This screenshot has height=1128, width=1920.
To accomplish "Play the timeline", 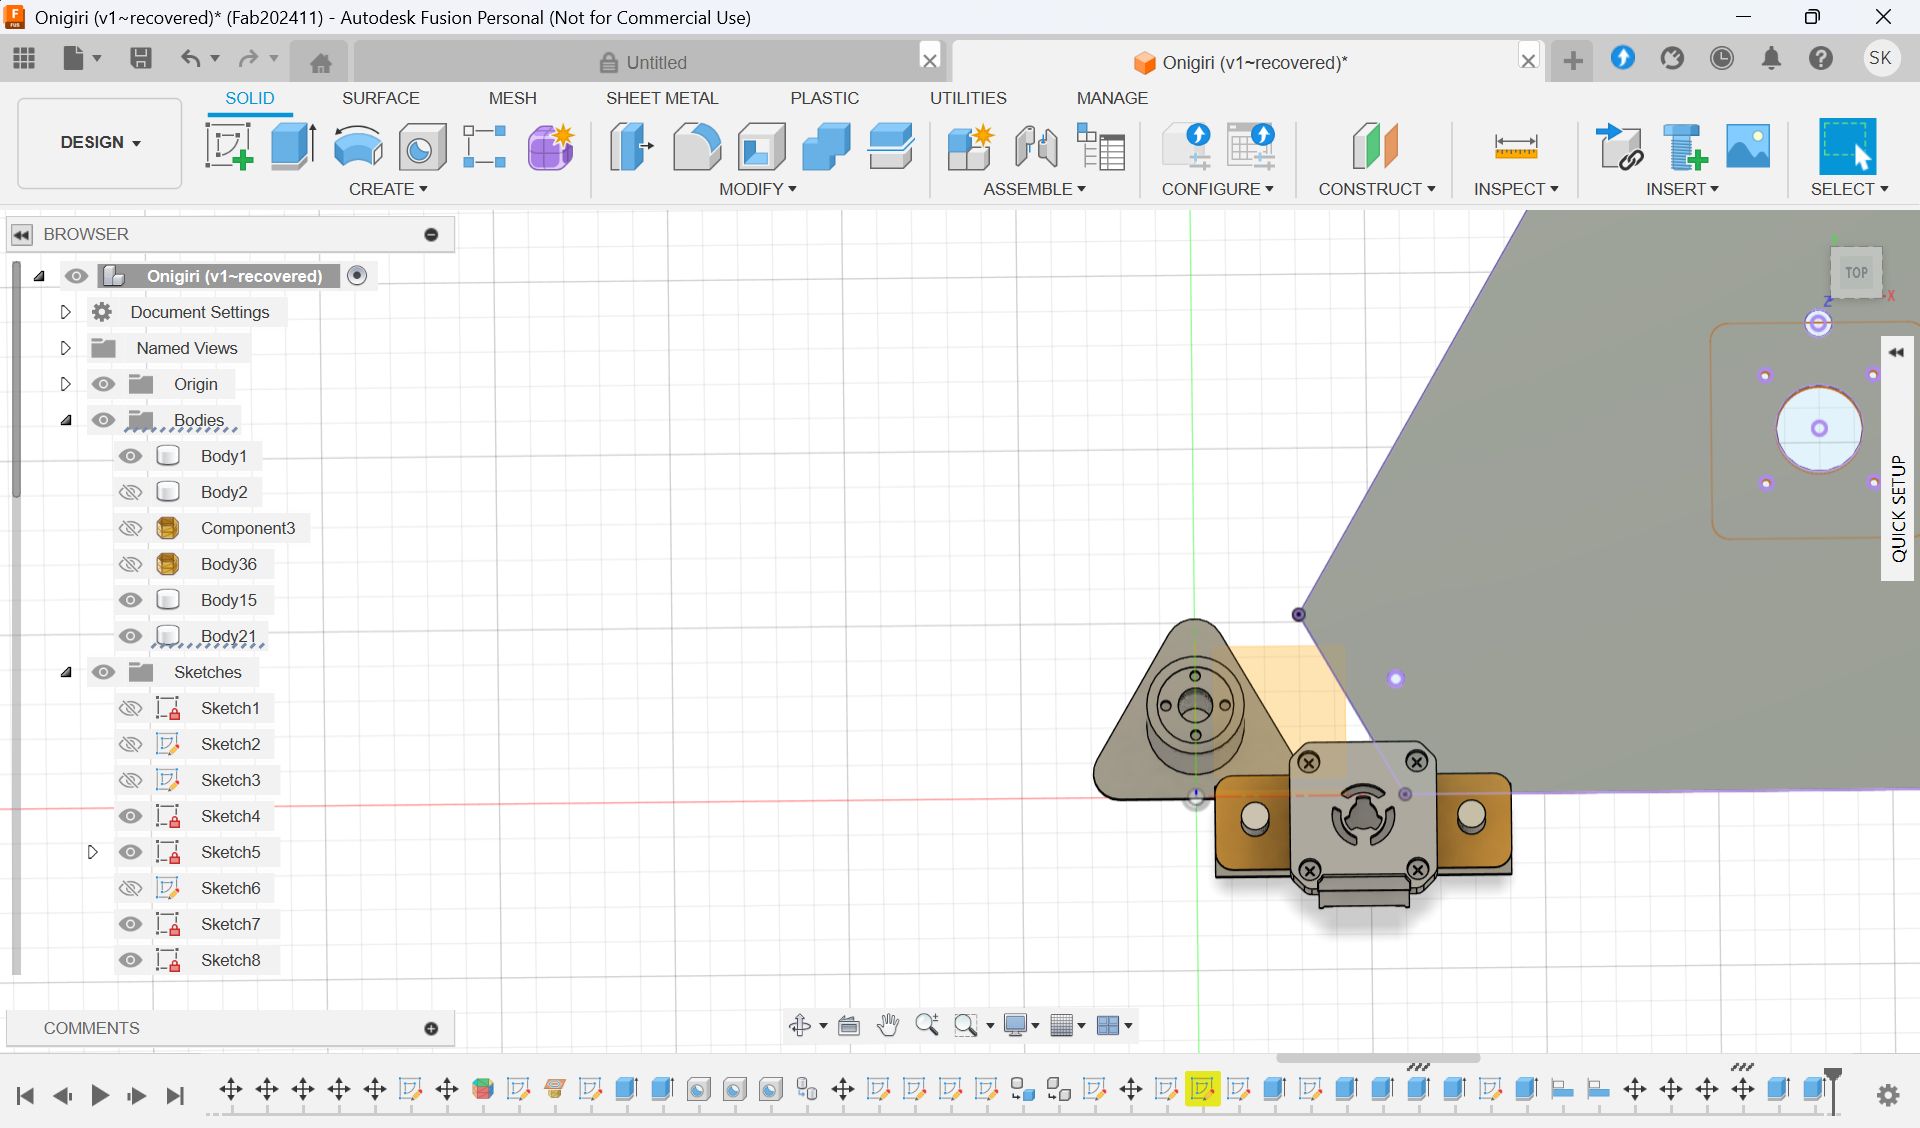I will pyautogui.click(x=100, y=1096).
